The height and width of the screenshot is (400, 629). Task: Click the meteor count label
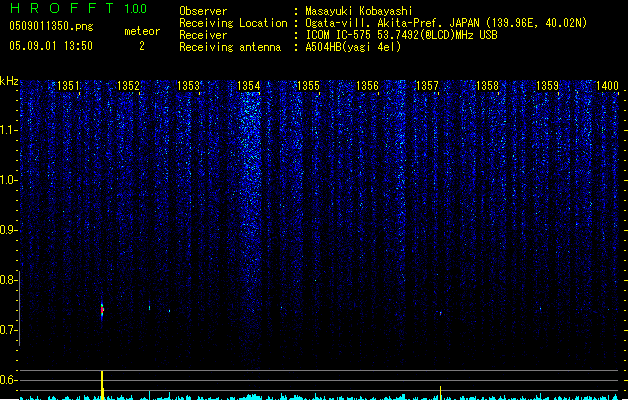pos(142,31)
